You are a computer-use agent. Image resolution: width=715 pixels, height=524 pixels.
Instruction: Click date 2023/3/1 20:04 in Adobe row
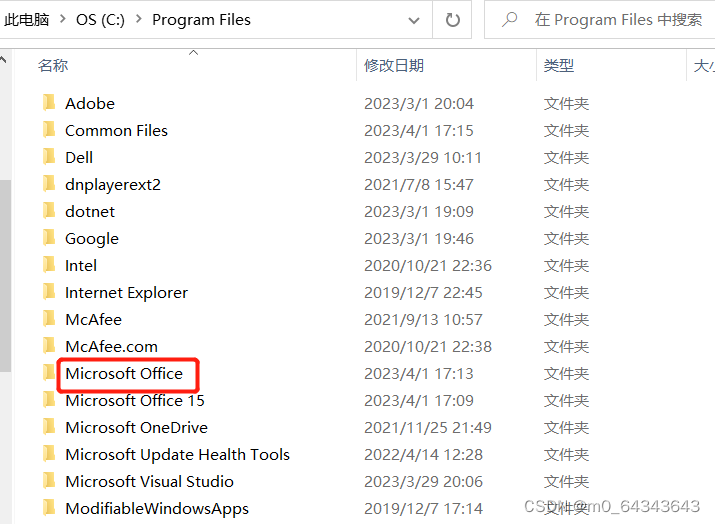419,104
